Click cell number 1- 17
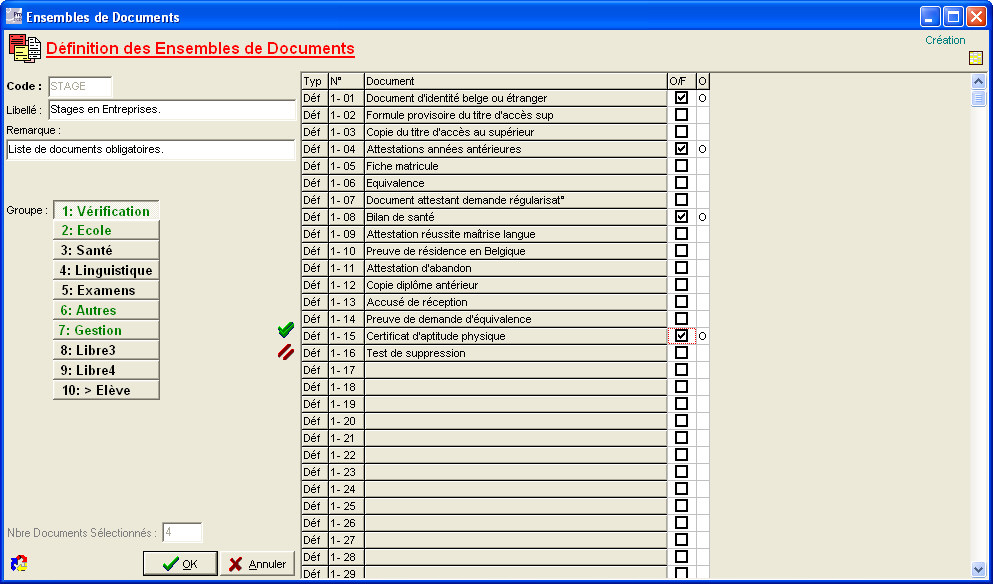The width and height of the screenshot is (993, 584). [x=346, y=370]
